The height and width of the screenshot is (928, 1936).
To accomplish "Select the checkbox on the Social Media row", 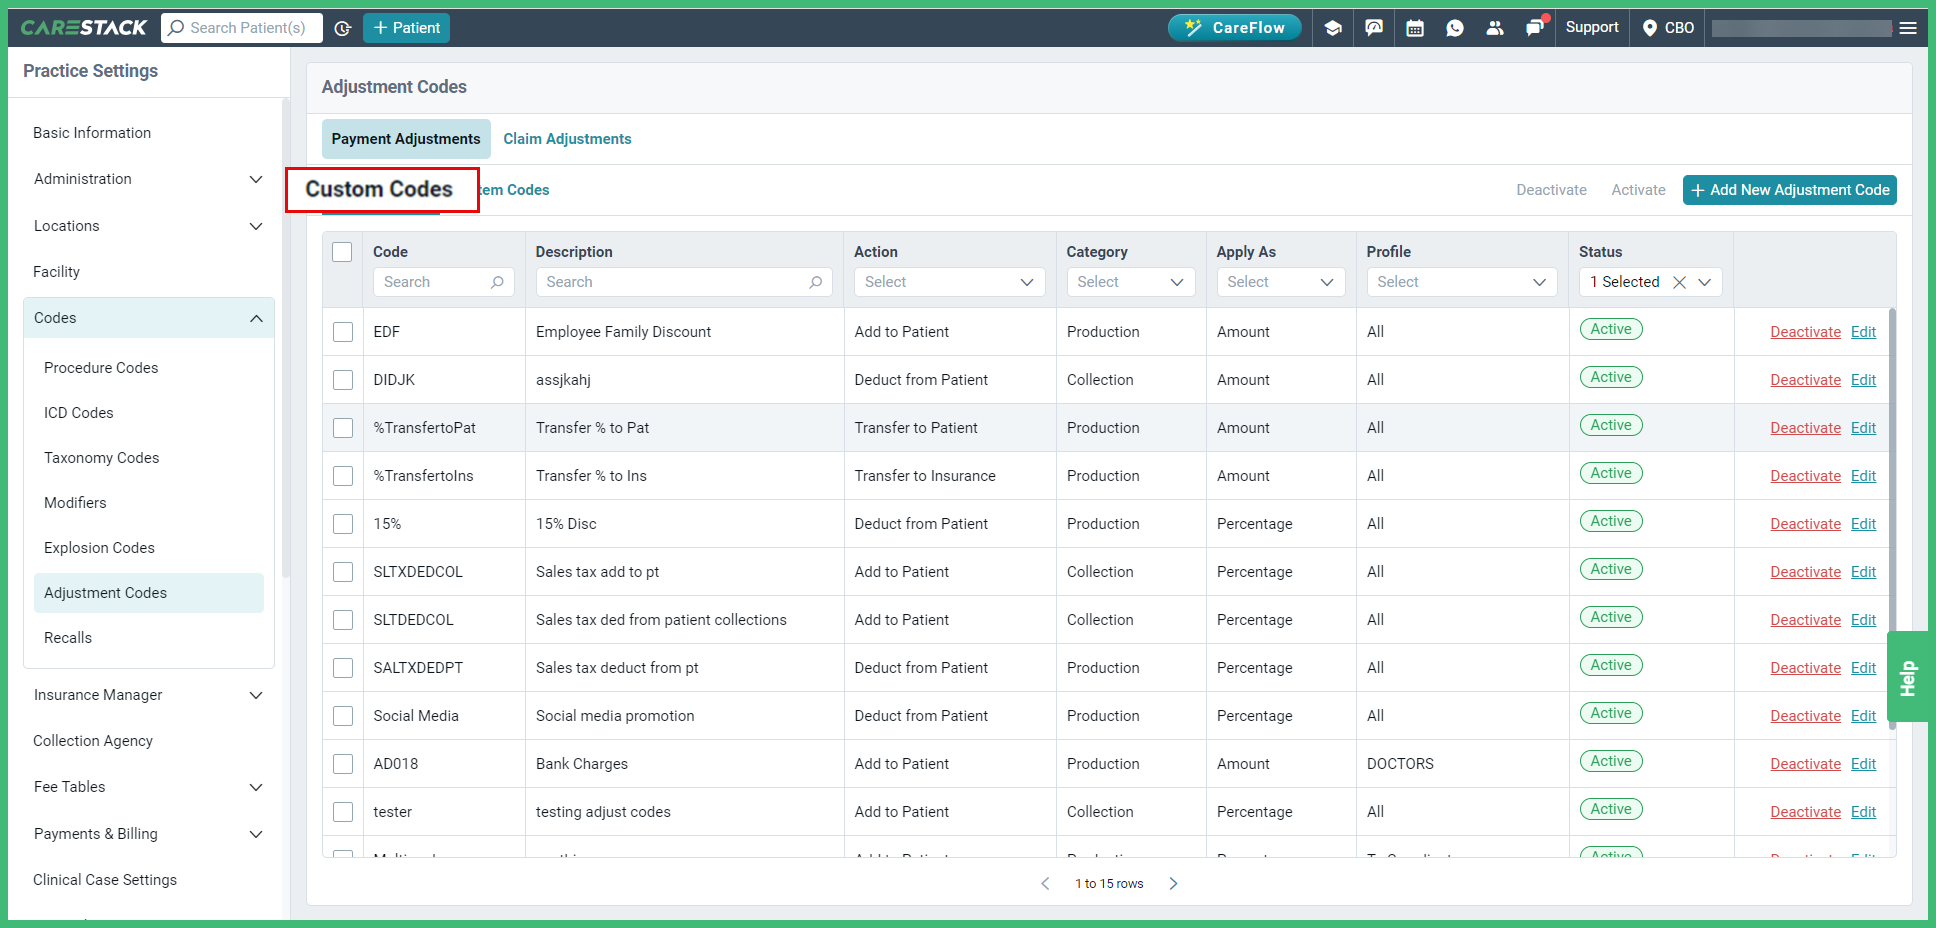I will pos(343,715).
